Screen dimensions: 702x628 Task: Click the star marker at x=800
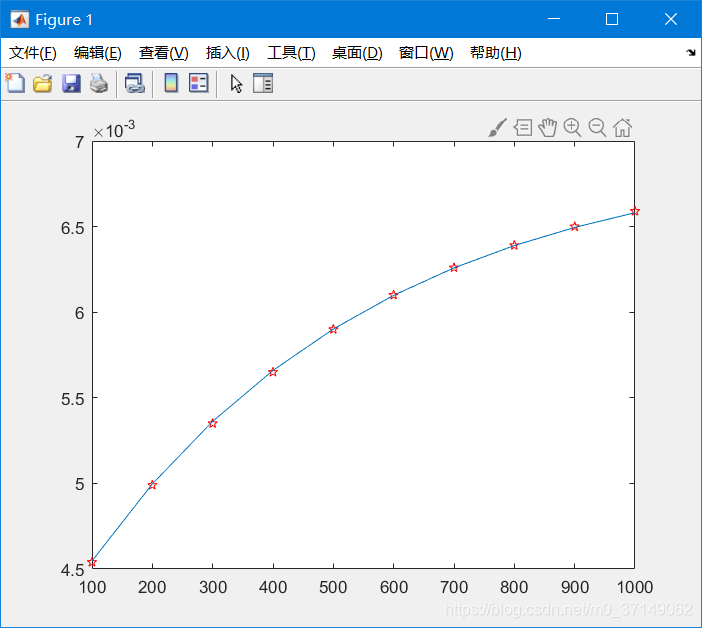pos(514,245)
